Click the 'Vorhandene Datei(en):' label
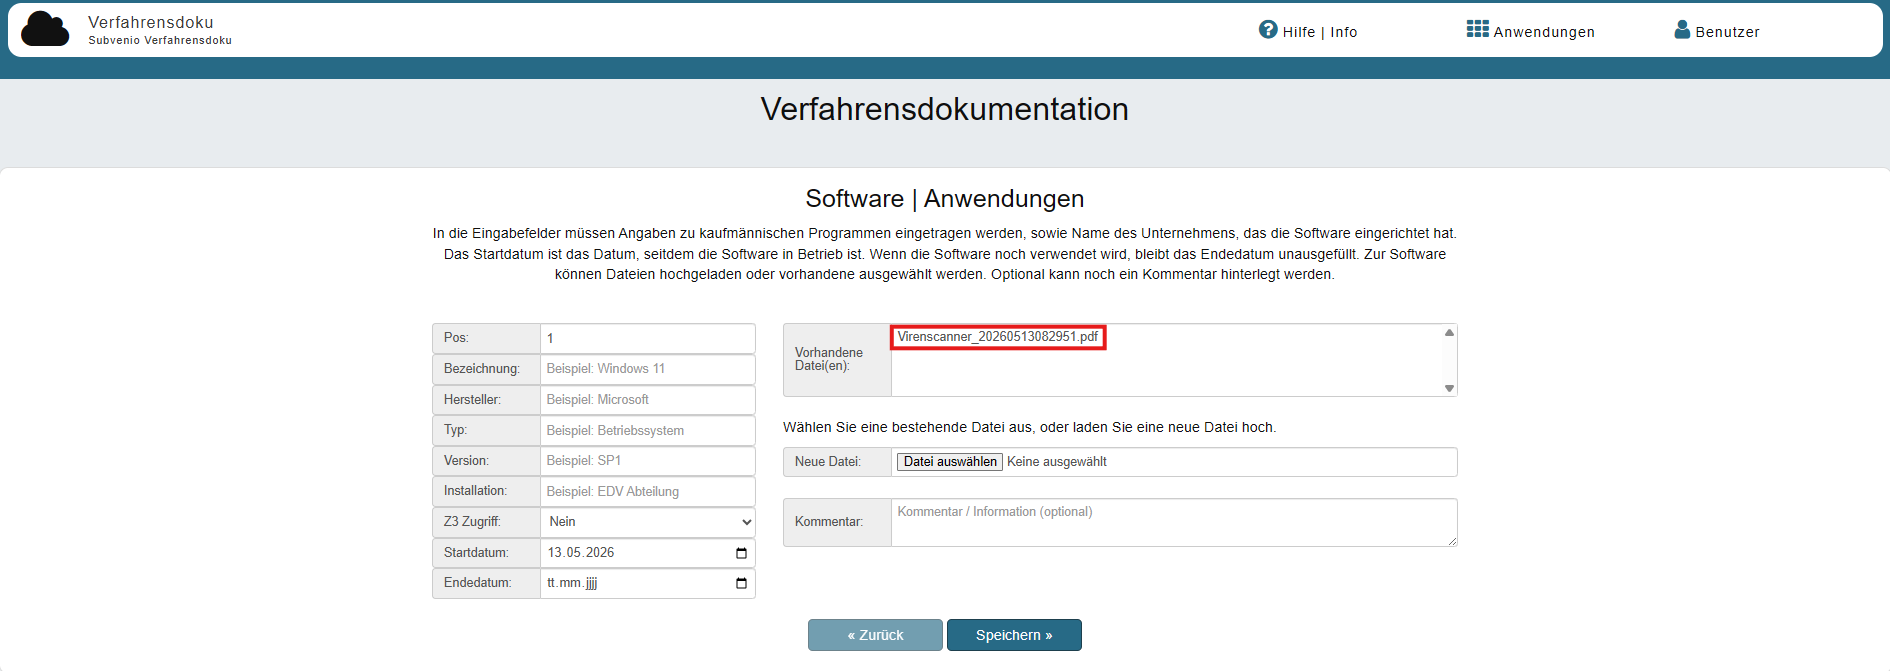The height and width of the screenshot is (671, 1890). pos(829,359)
